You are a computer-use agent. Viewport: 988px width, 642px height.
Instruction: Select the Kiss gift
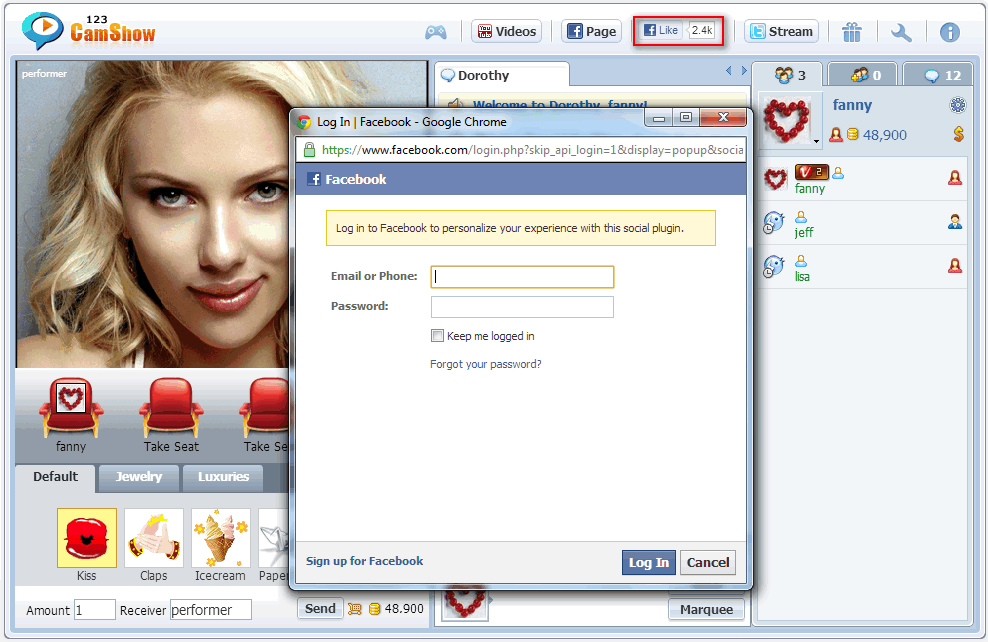coord(87,538)
